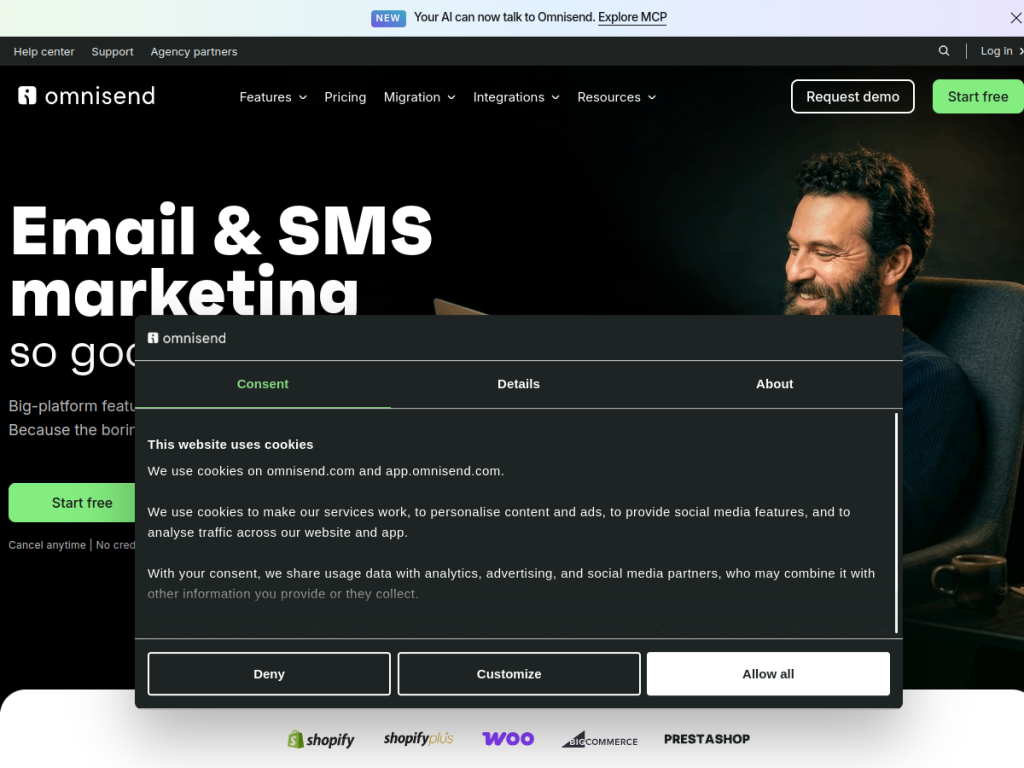1024x768 pixels.
Task: Go to Support page
Action: [x=112, y=52]
